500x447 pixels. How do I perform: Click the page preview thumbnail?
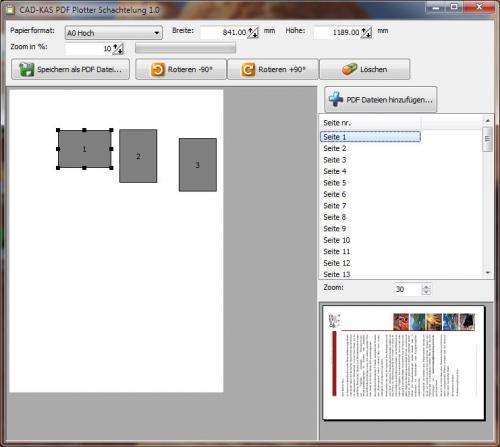click(x=403, y=363)
